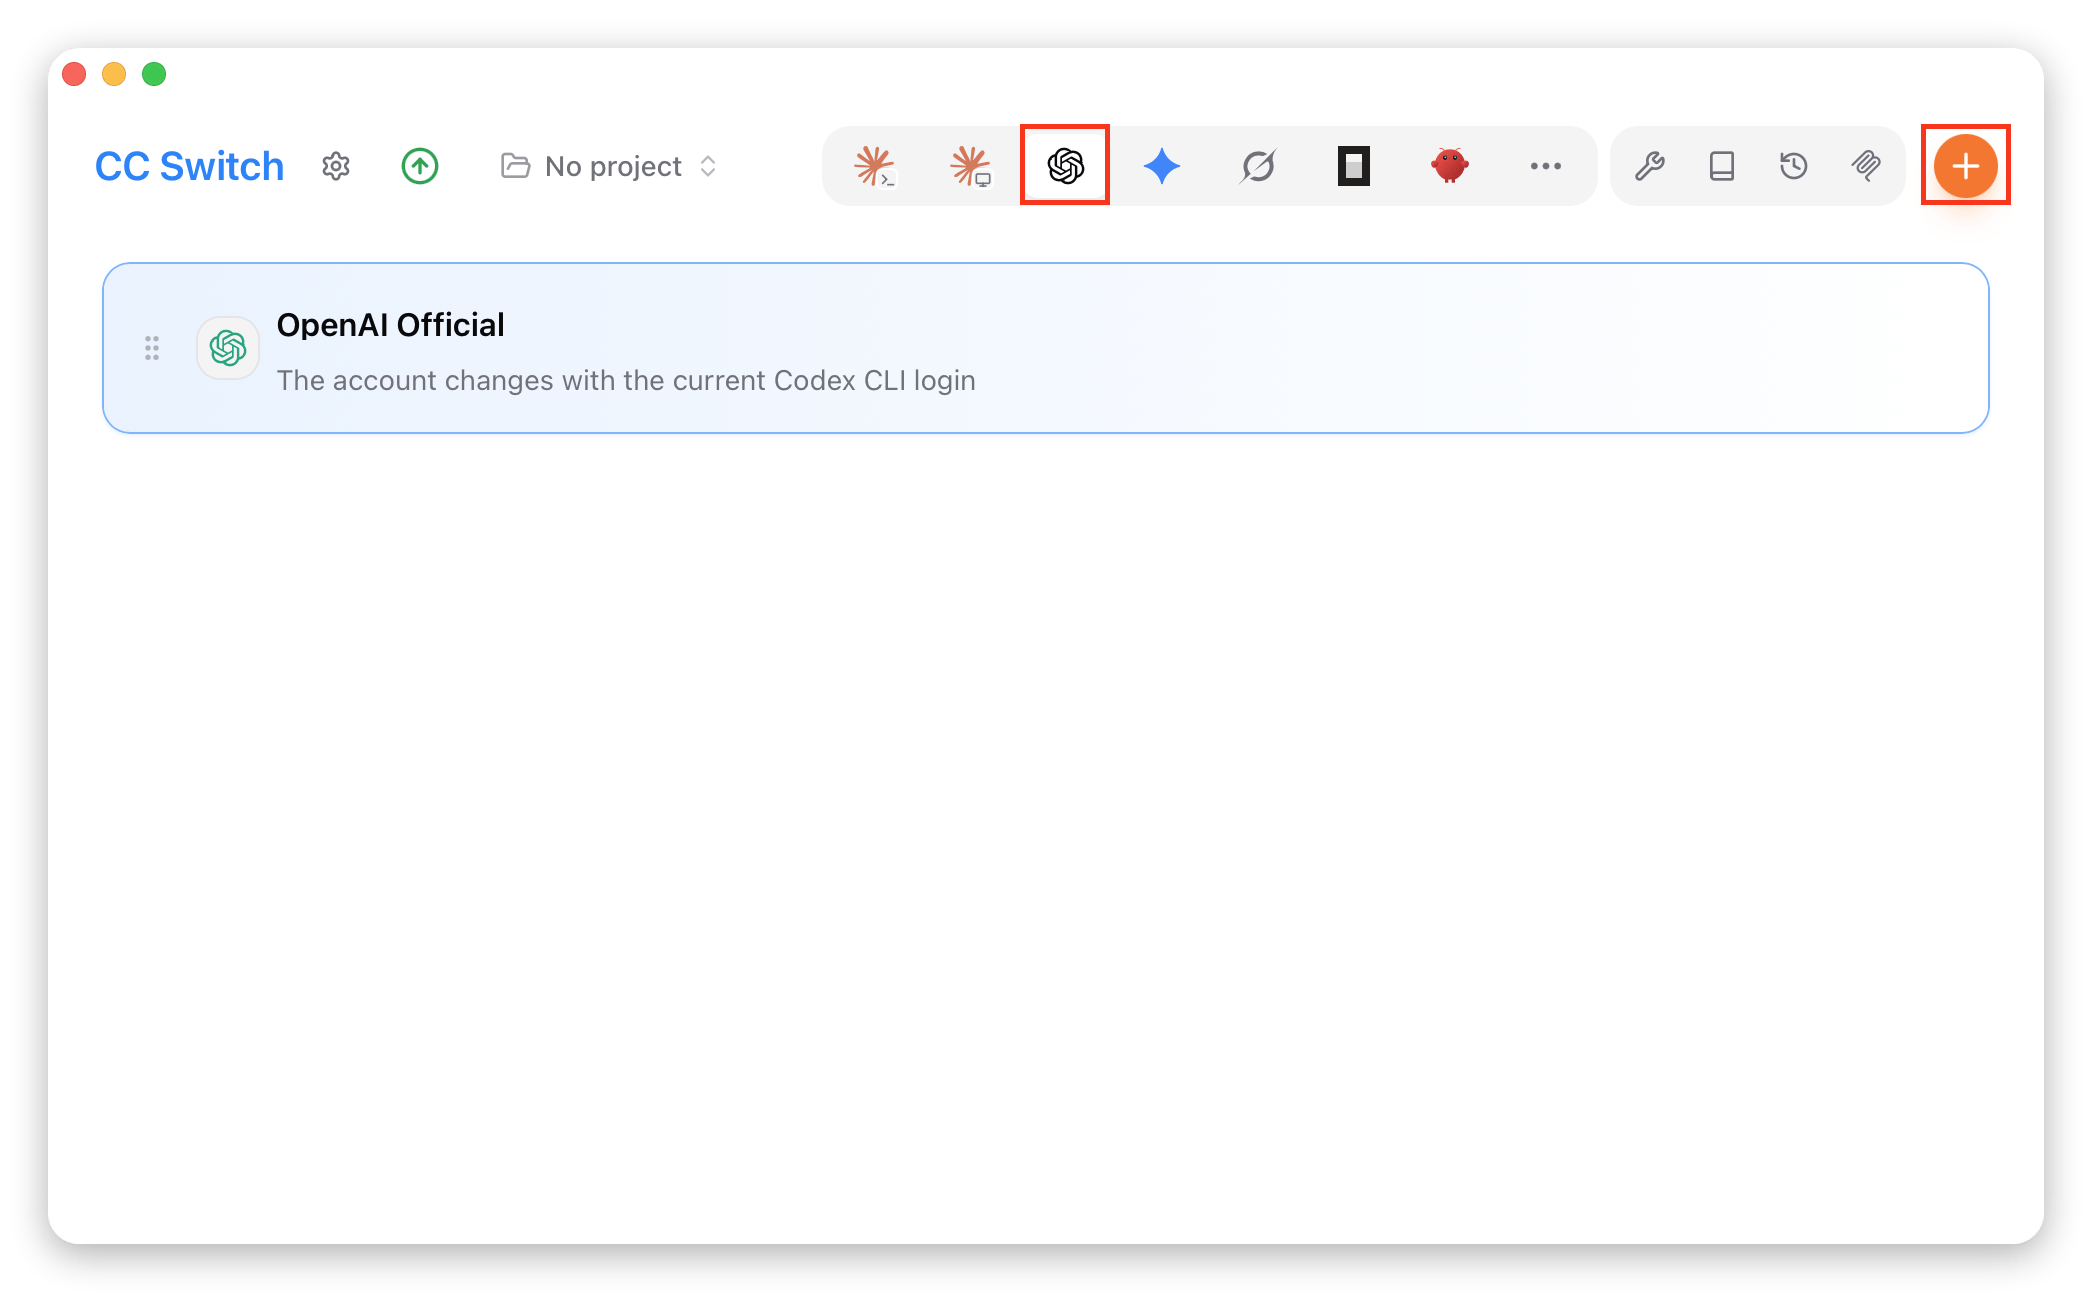Switch to the Claude Code terminal app tab
Viewport: 2092px width, 1292px height.
click(874, 166)
